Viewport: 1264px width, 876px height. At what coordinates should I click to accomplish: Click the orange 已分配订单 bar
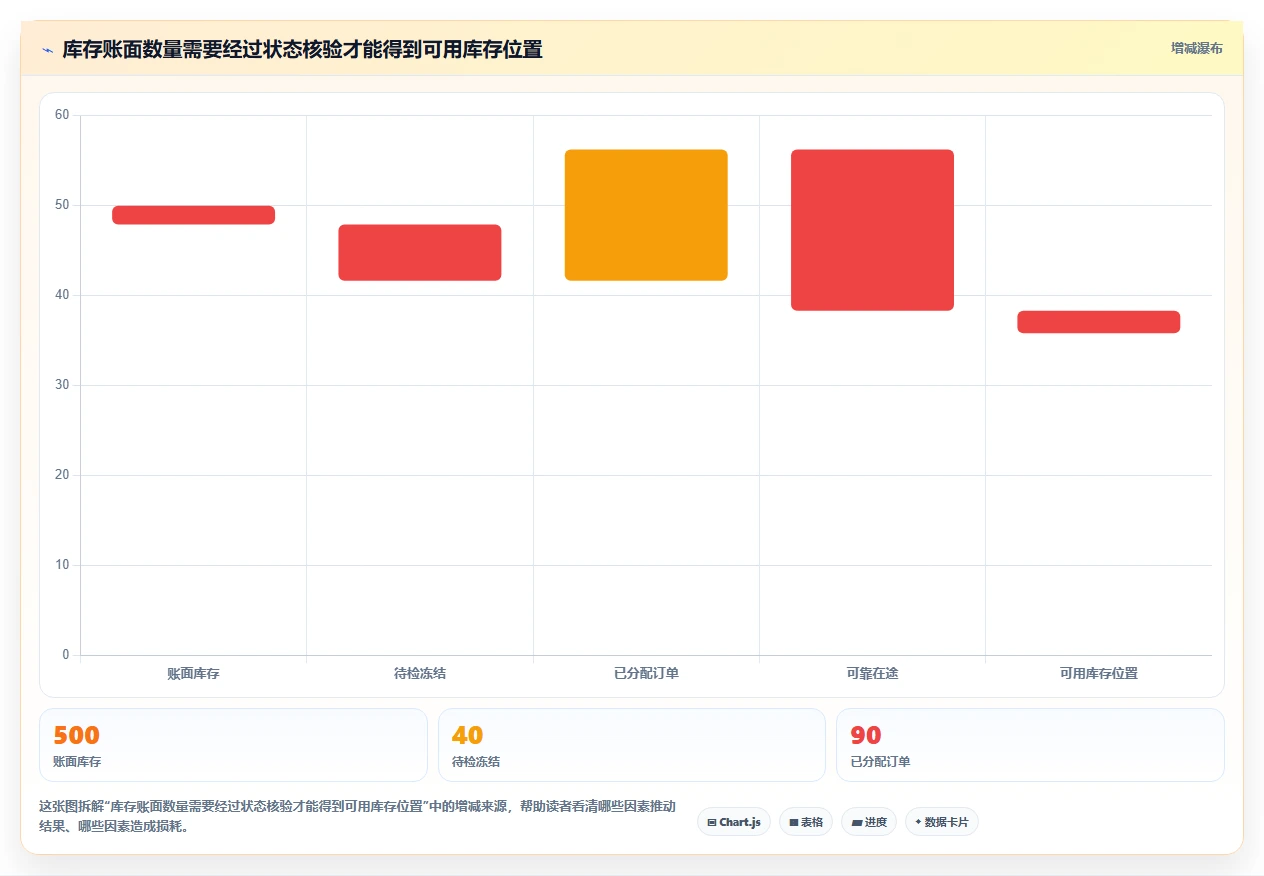point(646,215)
